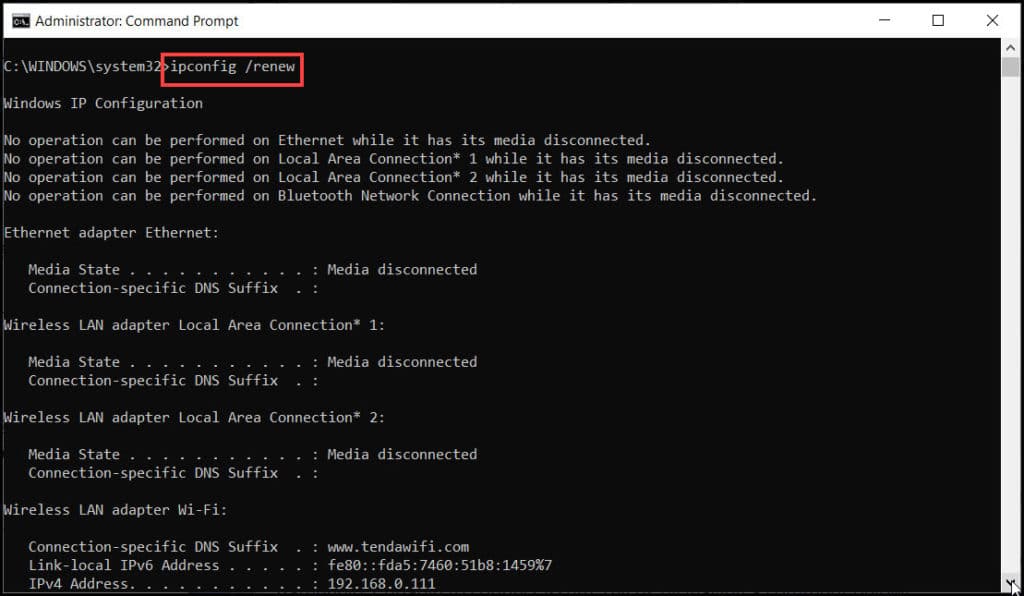
Task: Minimize the Command Prompt window
Action: 882,20
